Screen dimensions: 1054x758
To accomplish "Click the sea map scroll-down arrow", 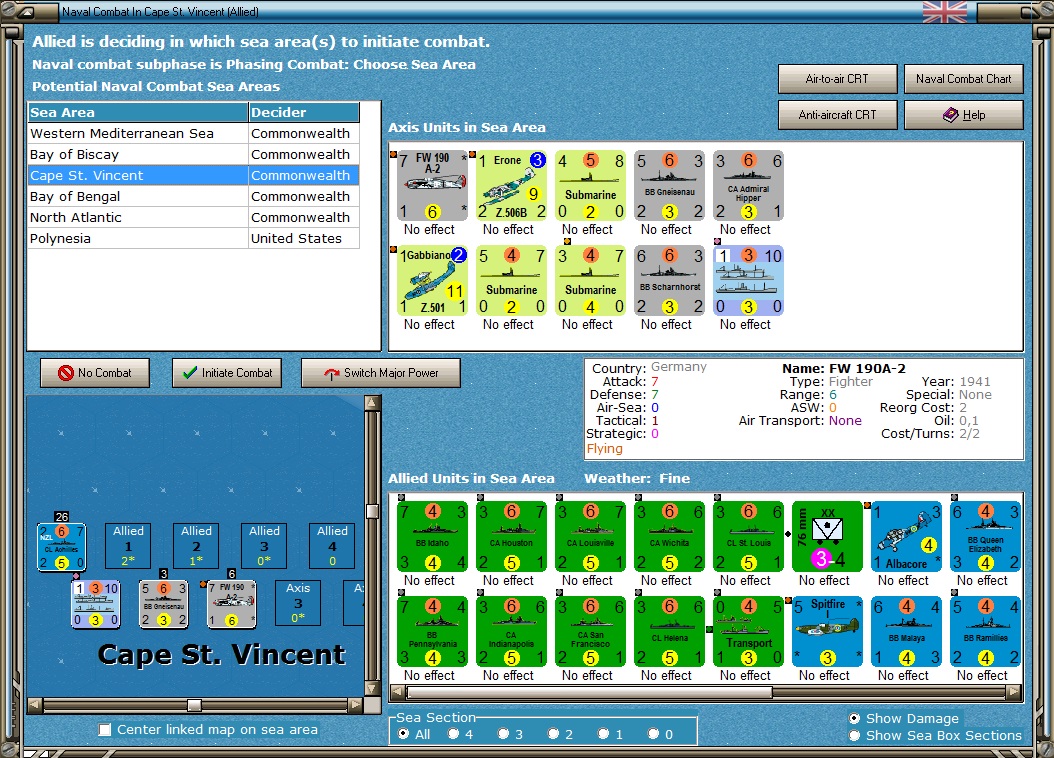I will coord(372,688).
